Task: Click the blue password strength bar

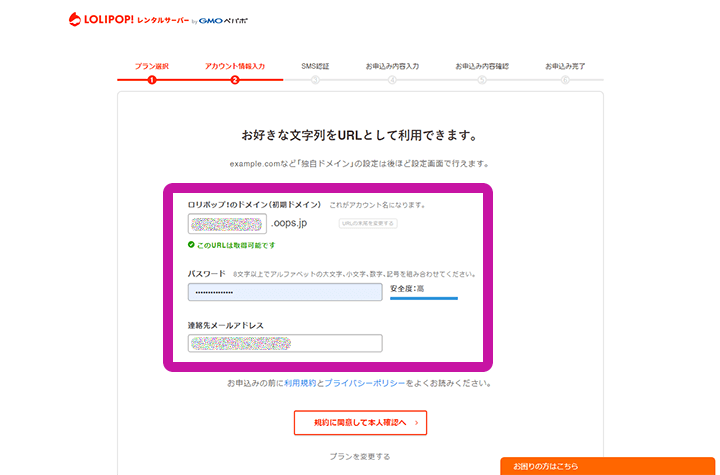Action: click(x=423, y=297)
